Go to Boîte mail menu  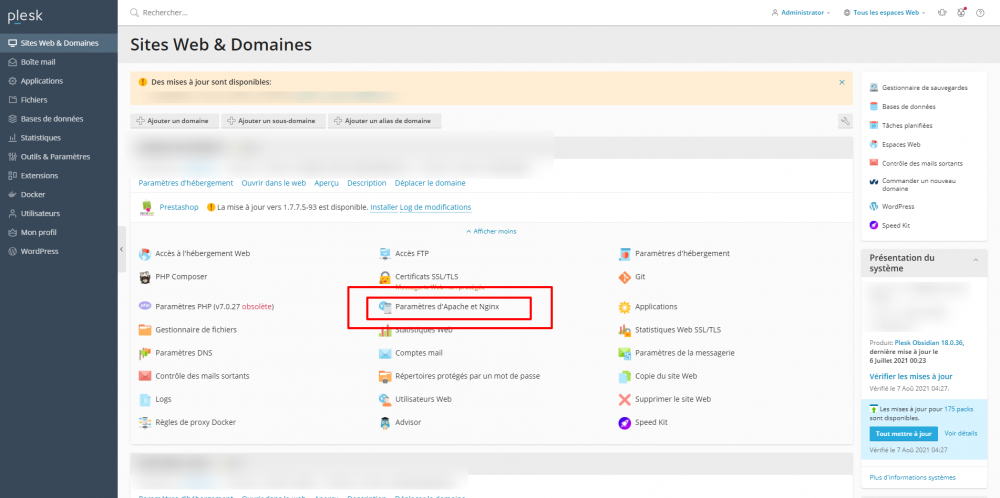[59, 62]
